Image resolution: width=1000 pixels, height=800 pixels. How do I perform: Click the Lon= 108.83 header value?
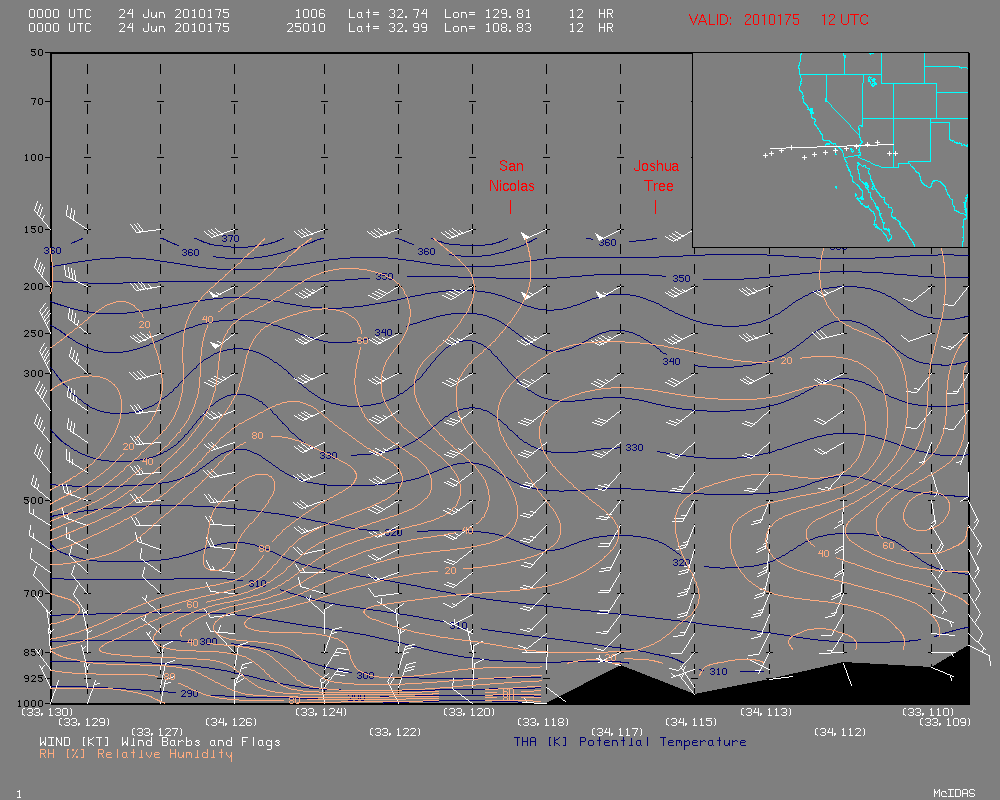[x=488, y=27]
